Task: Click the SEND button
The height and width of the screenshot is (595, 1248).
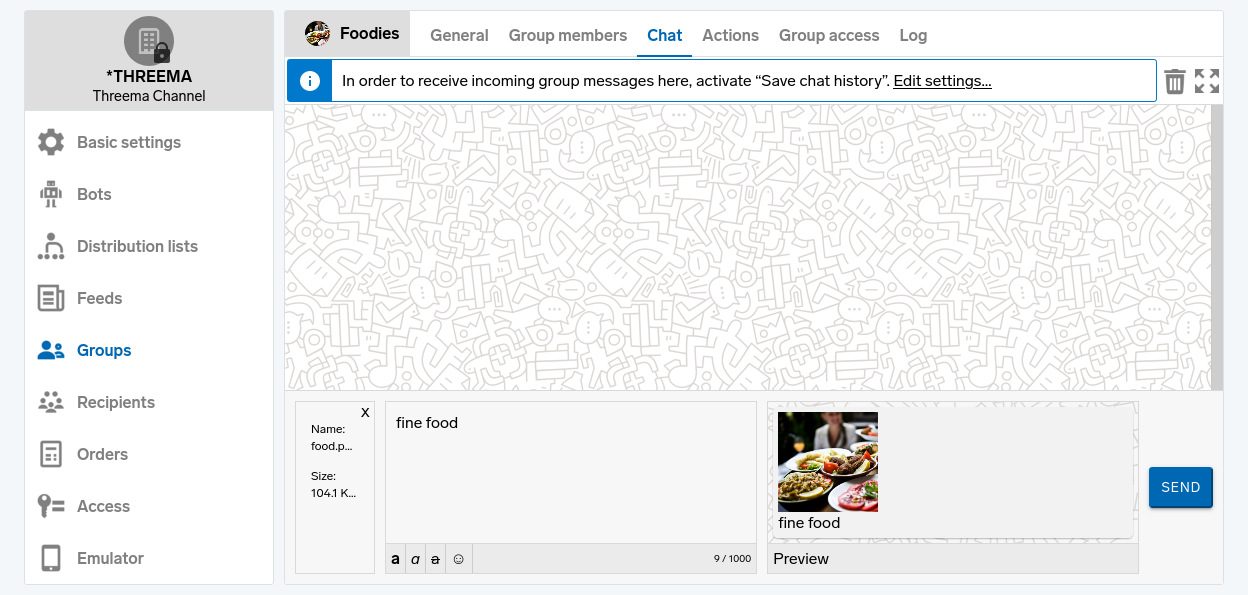Action: click(1180, 487)
